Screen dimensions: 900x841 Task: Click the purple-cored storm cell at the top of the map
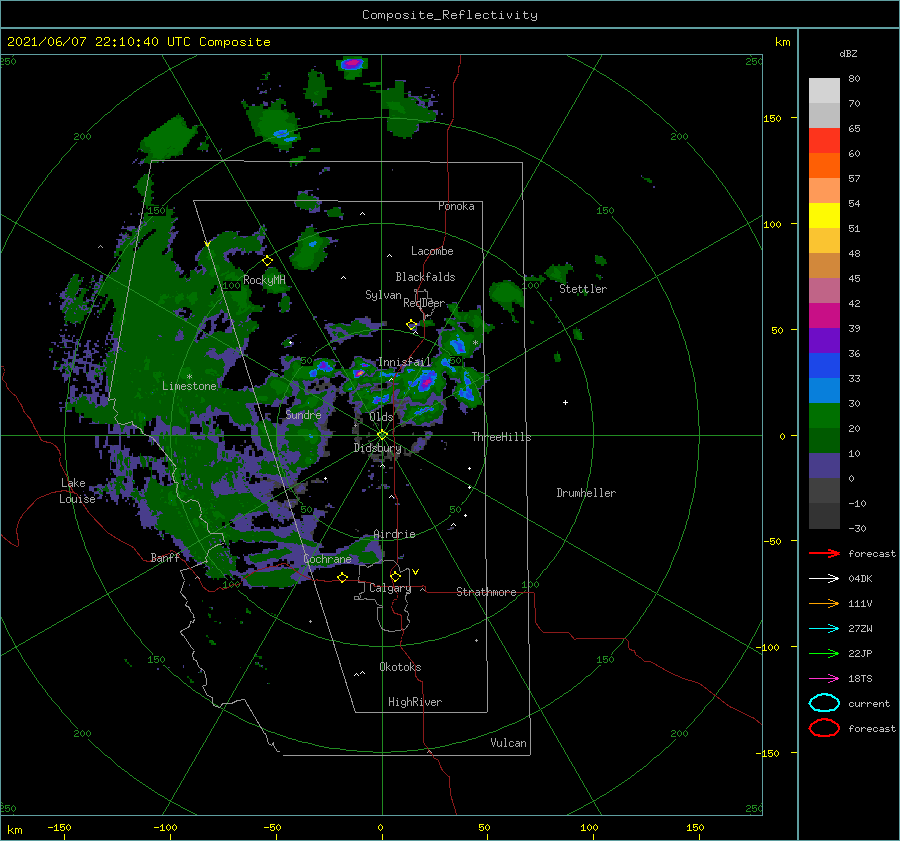pos(352,63)
